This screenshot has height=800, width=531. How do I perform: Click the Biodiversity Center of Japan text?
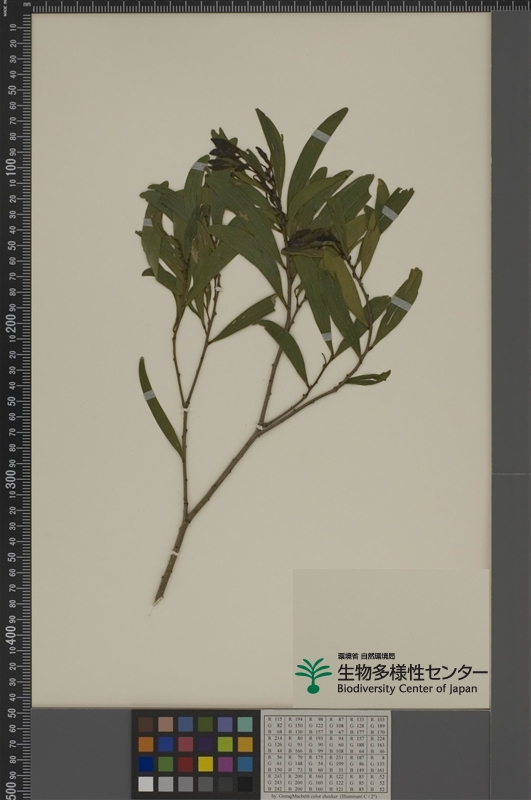point(407,689)
